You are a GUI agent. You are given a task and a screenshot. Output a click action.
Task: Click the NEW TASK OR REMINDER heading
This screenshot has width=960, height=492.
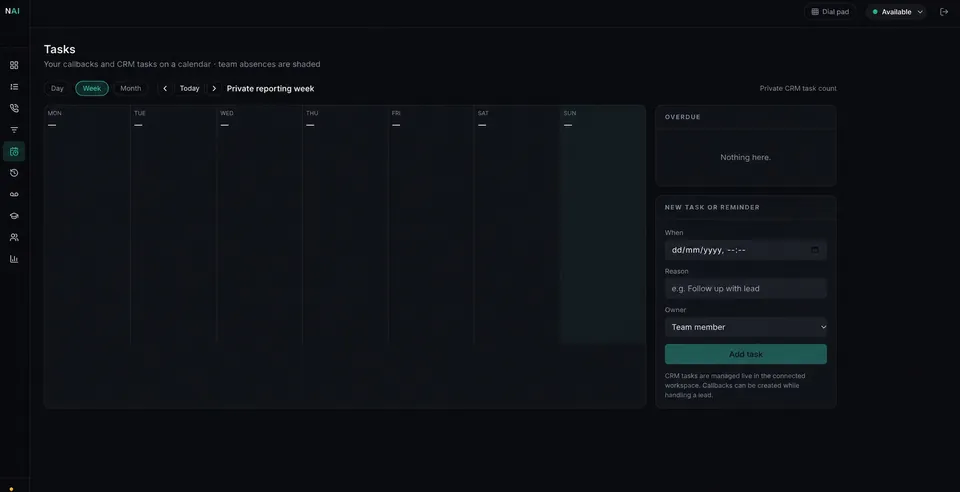tap(712, 207)
